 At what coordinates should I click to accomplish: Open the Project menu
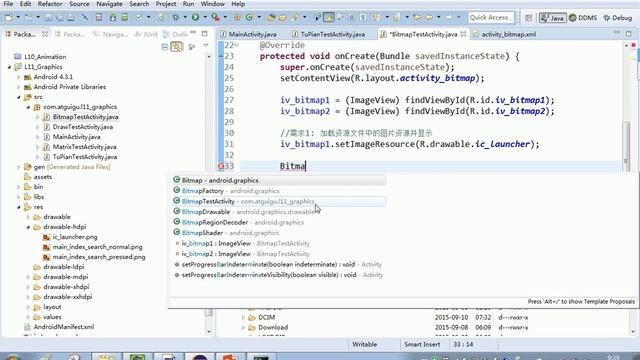(166, 4)
